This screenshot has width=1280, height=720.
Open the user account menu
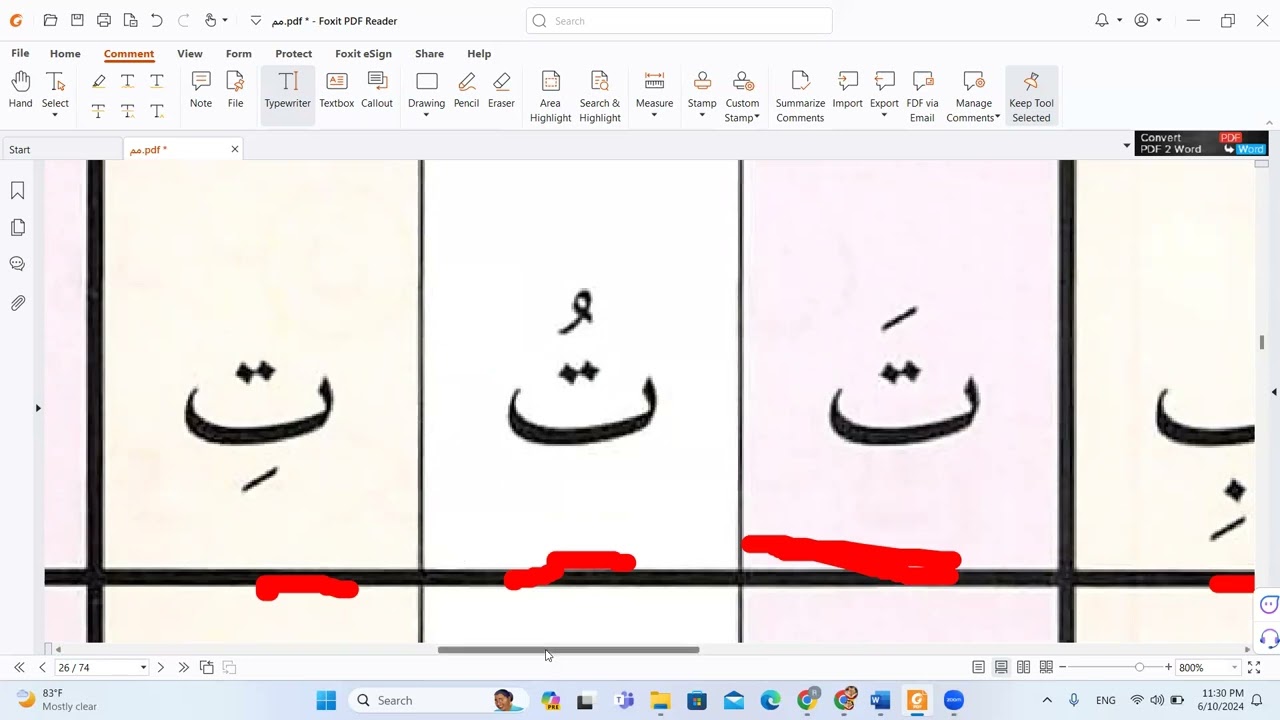(1141, 20)
